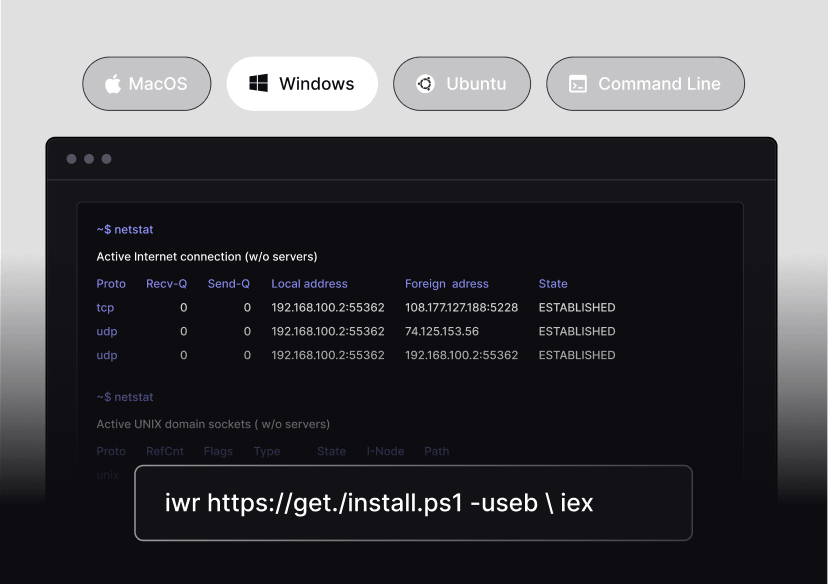The image size is (834, 585).
Task: Switch to the Ubuntu tab
Action: (x=462, y=83)
